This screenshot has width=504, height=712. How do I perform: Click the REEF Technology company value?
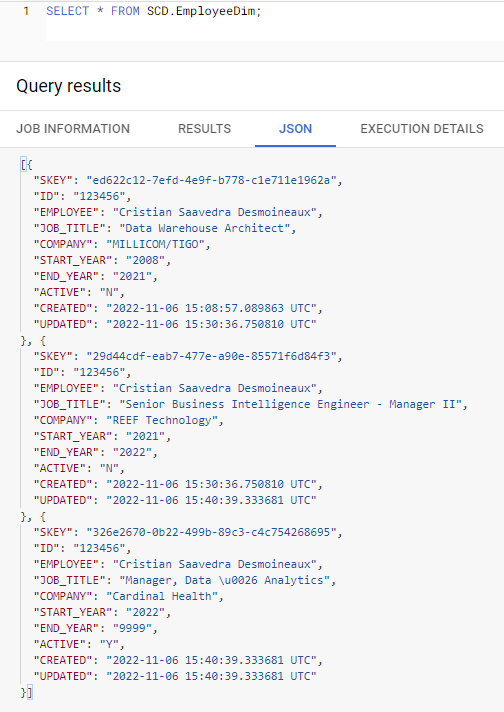[x=162, y=420]
